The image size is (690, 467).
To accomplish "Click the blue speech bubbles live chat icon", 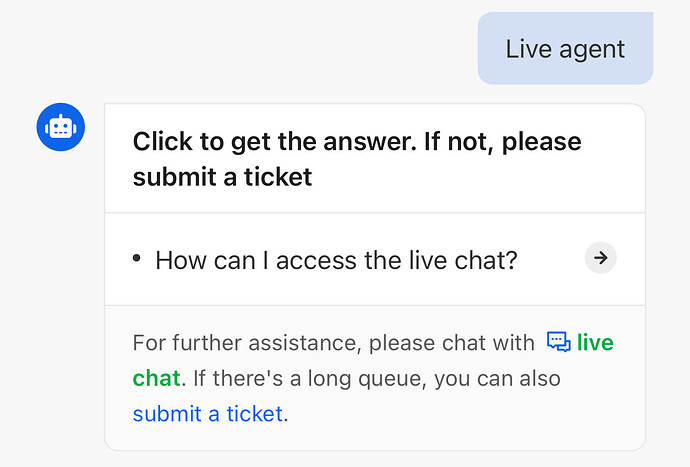I will click(559, 342).
